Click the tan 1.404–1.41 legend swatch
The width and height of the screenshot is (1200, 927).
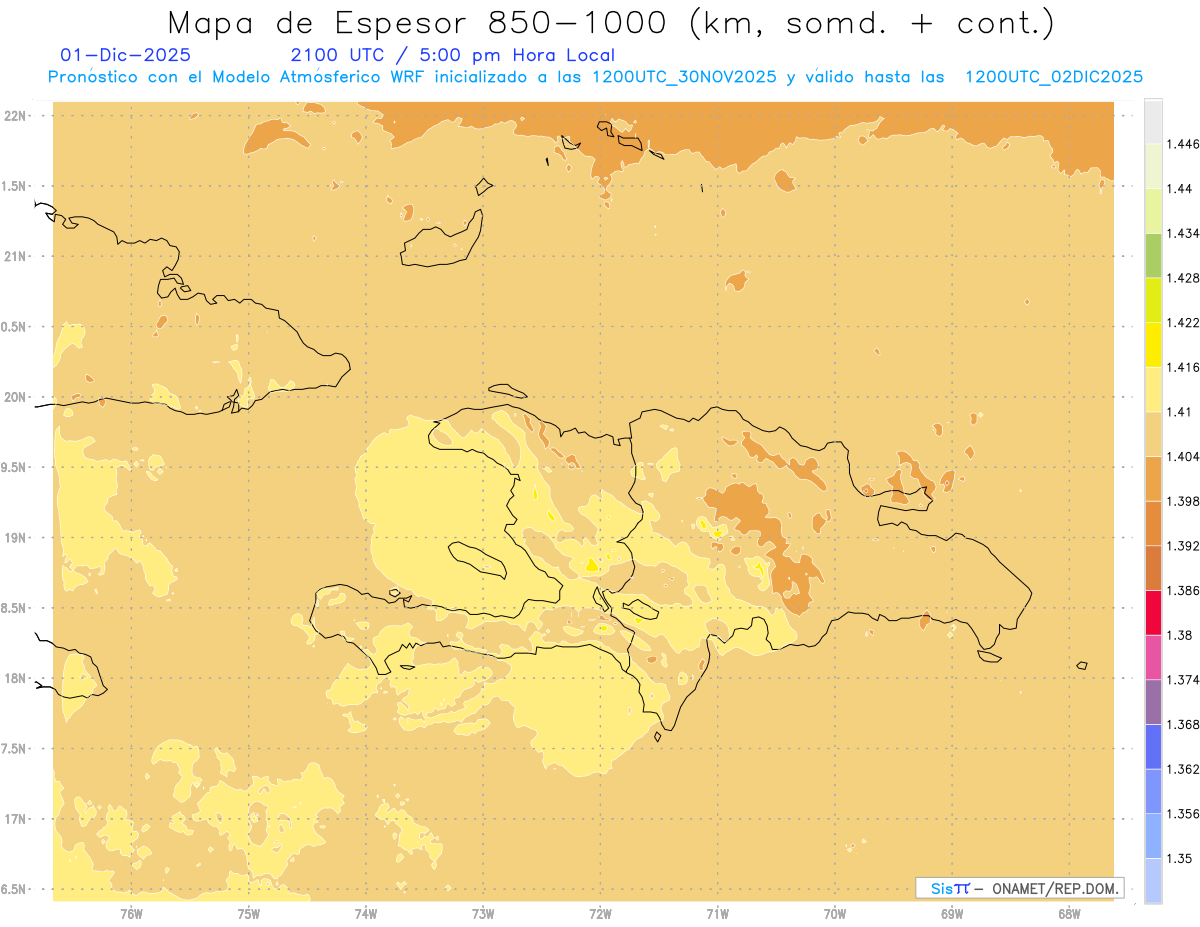tap(1153, 433)
